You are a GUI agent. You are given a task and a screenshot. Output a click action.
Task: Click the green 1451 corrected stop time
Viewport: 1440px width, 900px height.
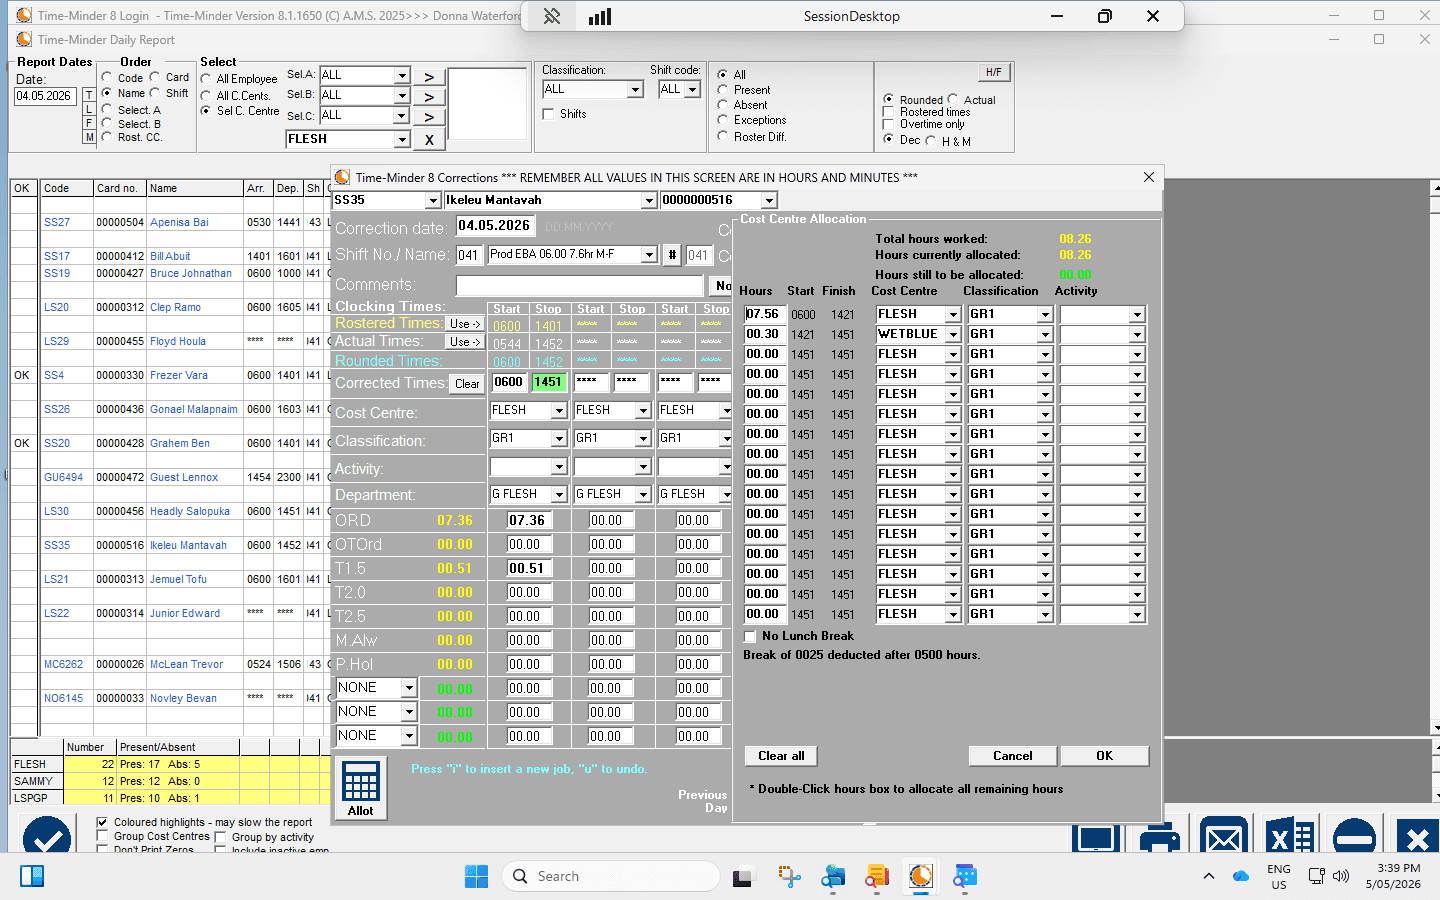[x=549, y=382]
